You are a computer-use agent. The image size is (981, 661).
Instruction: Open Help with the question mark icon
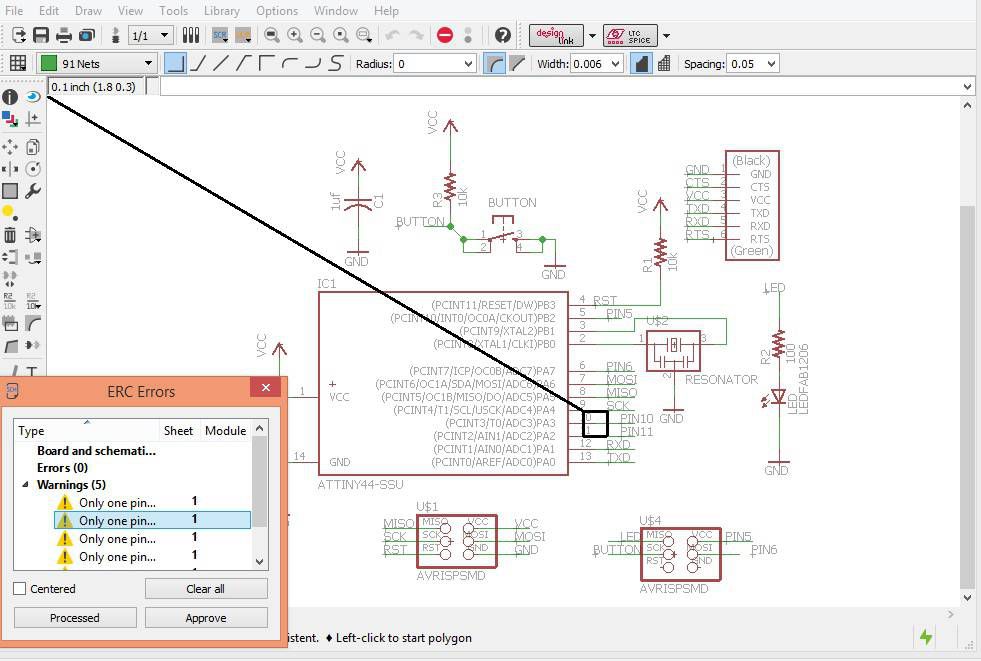coord(502,36)
